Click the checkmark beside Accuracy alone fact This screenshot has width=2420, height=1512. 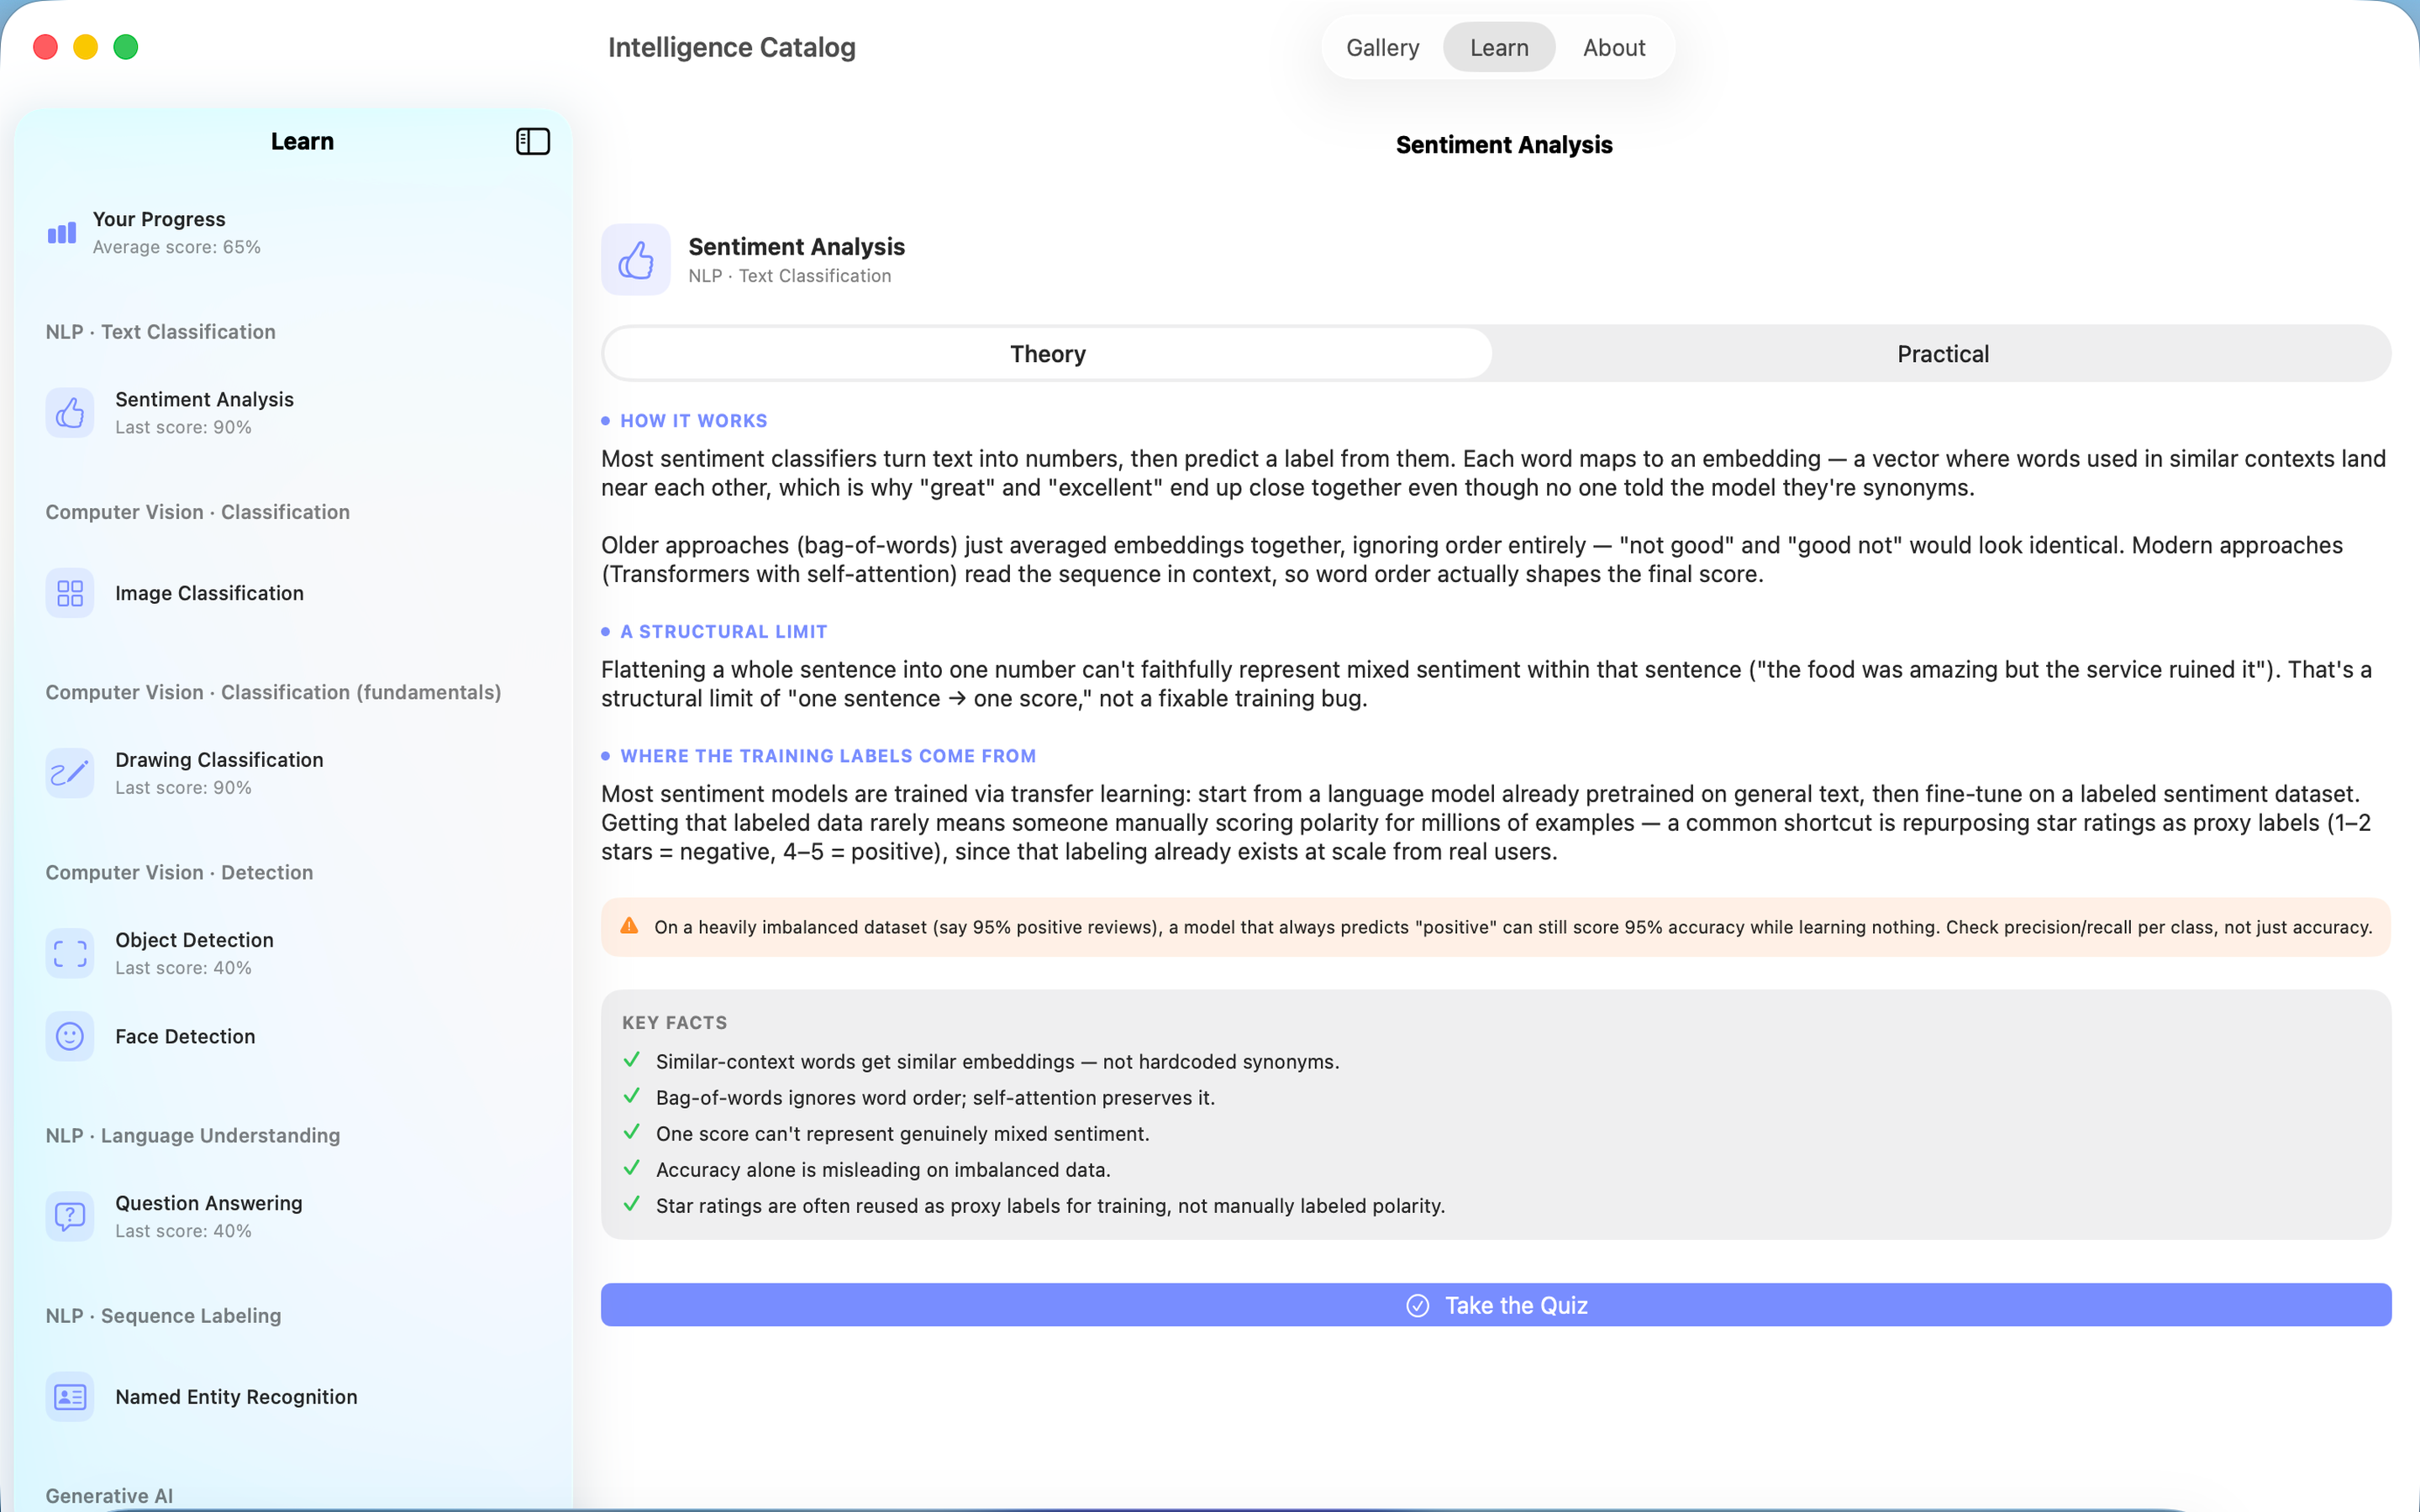tap(631, 1168)
